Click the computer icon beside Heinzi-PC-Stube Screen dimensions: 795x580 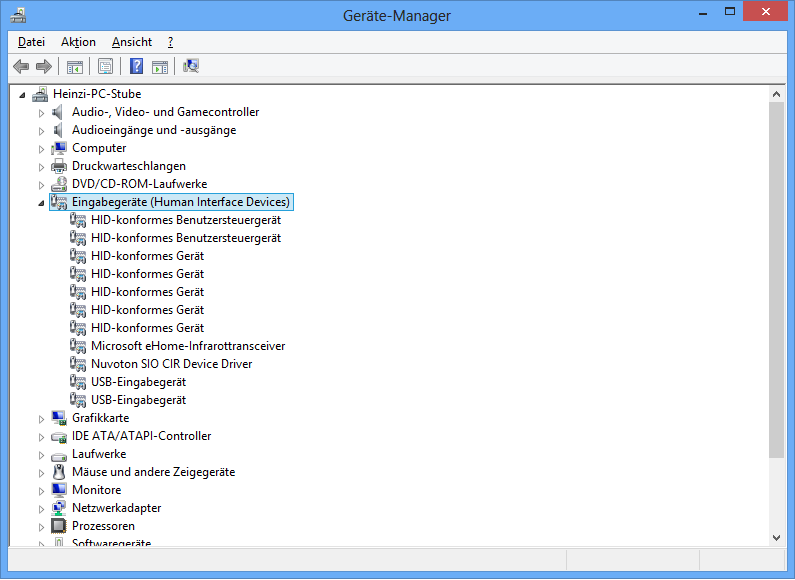pos(40,94)
